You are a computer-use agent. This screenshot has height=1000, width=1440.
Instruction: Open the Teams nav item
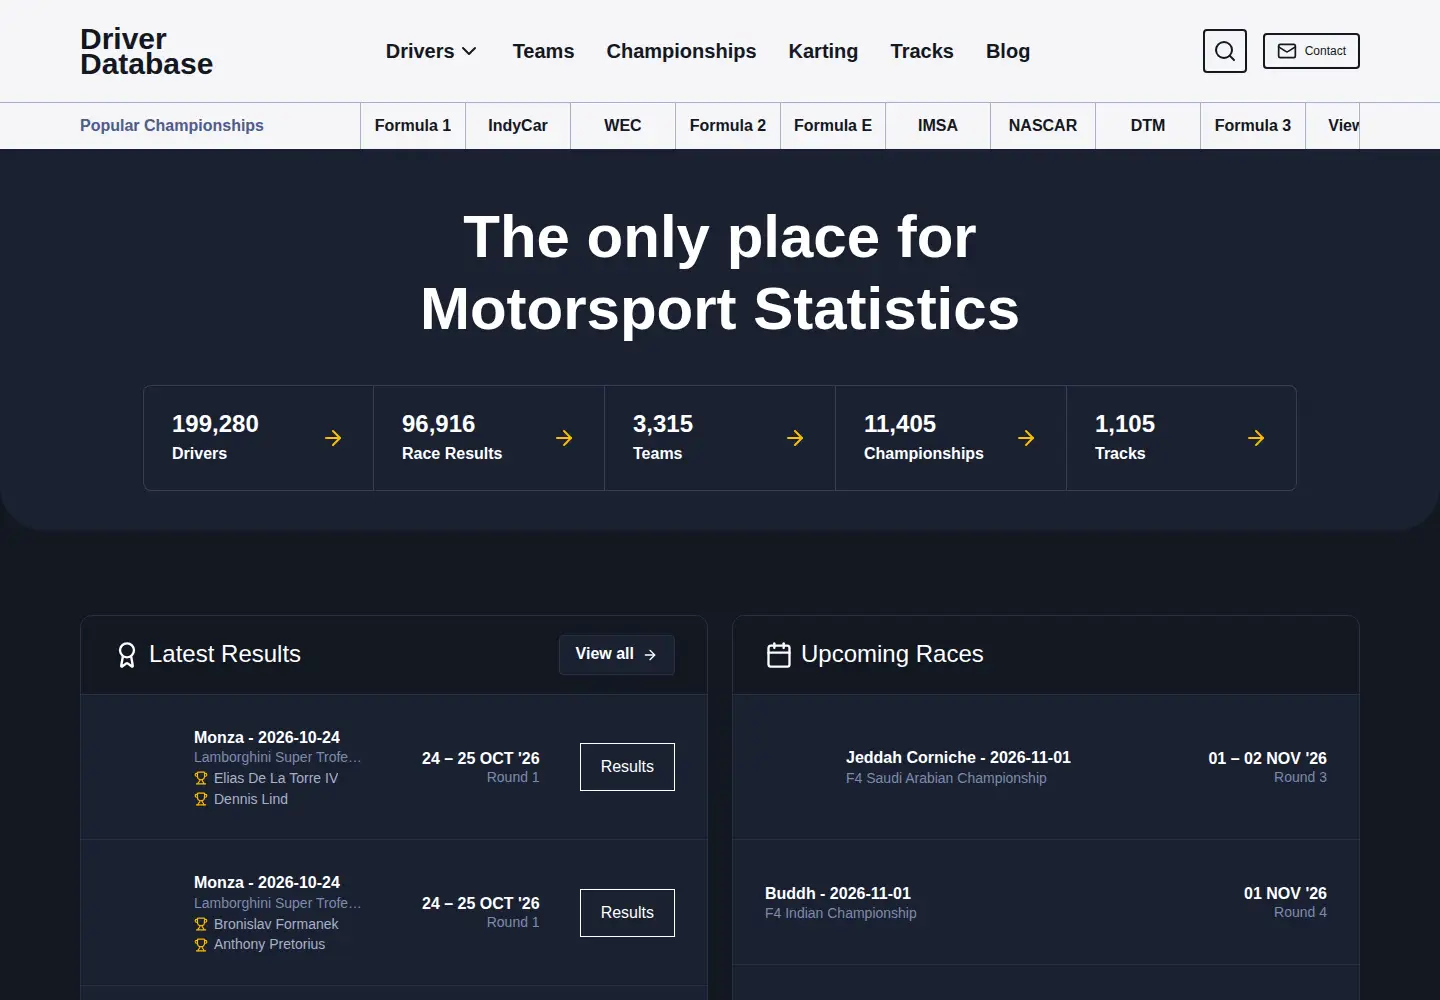543,51
